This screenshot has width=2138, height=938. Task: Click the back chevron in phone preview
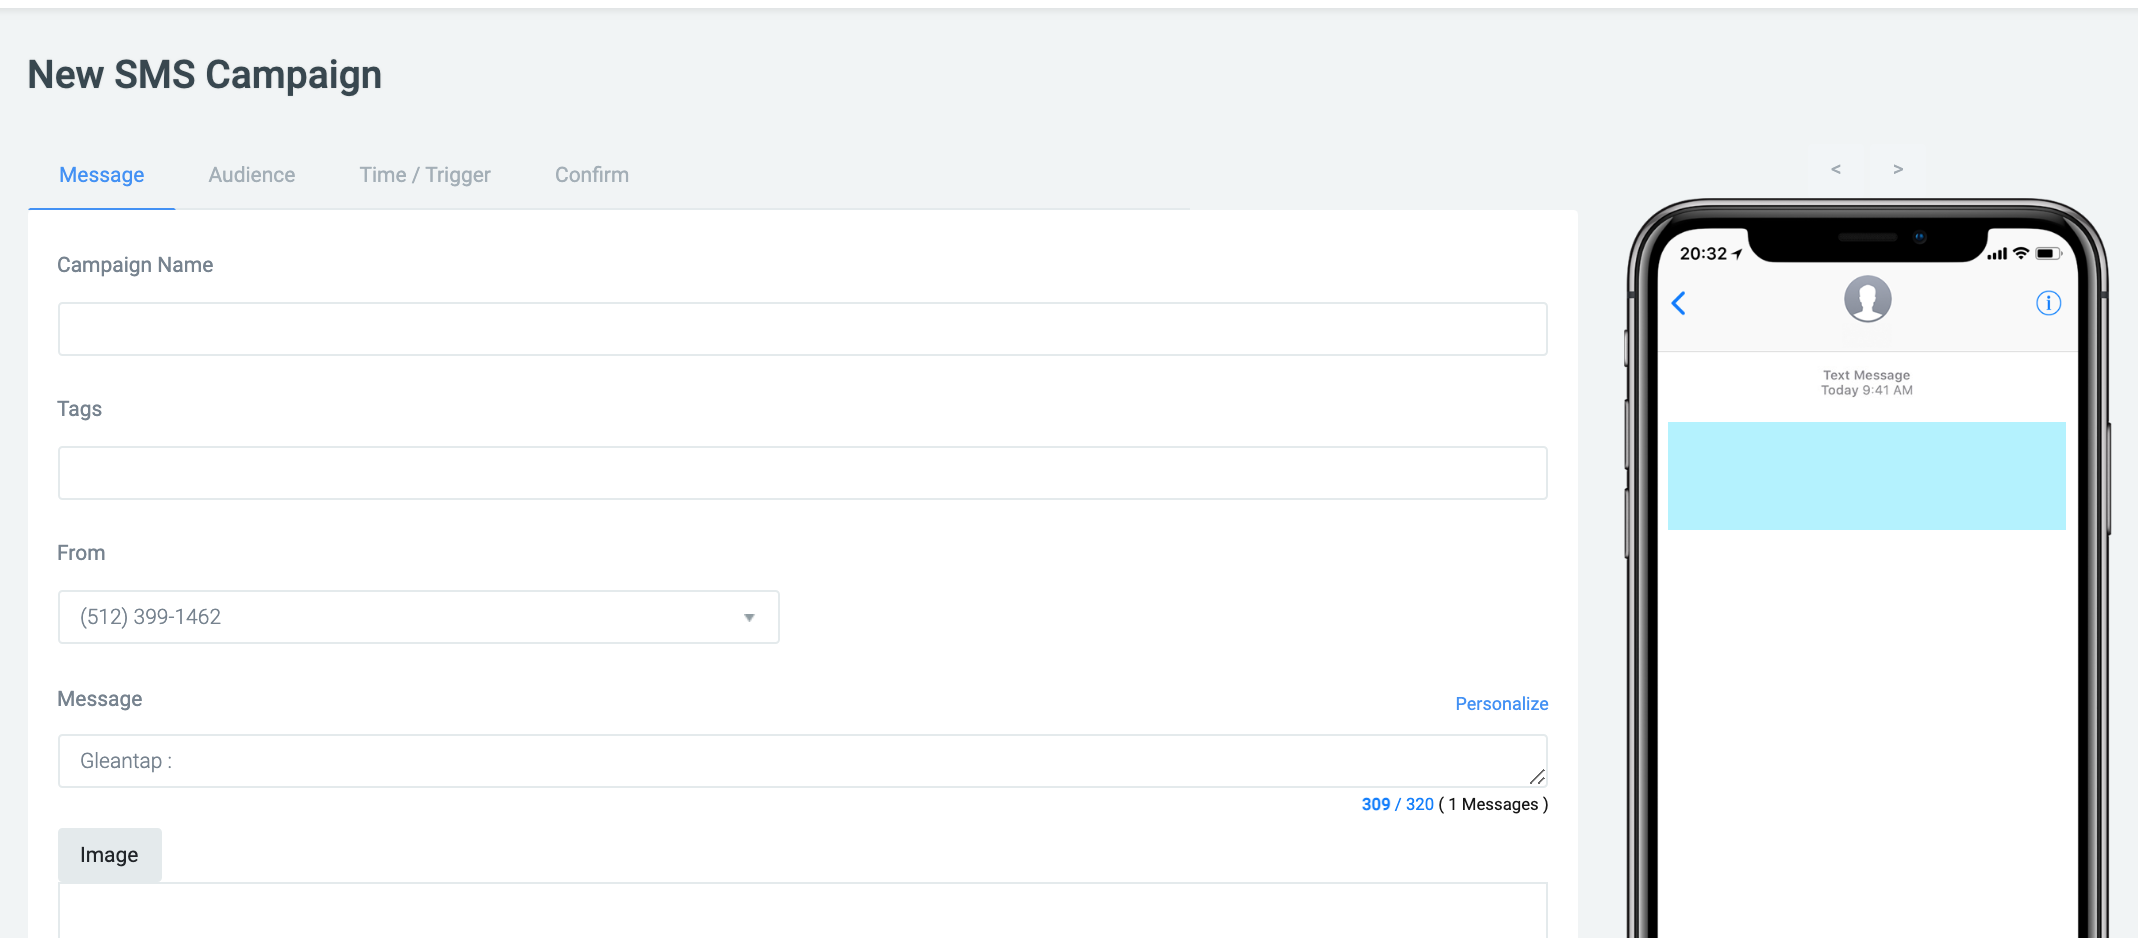(x=1679, y=303)
